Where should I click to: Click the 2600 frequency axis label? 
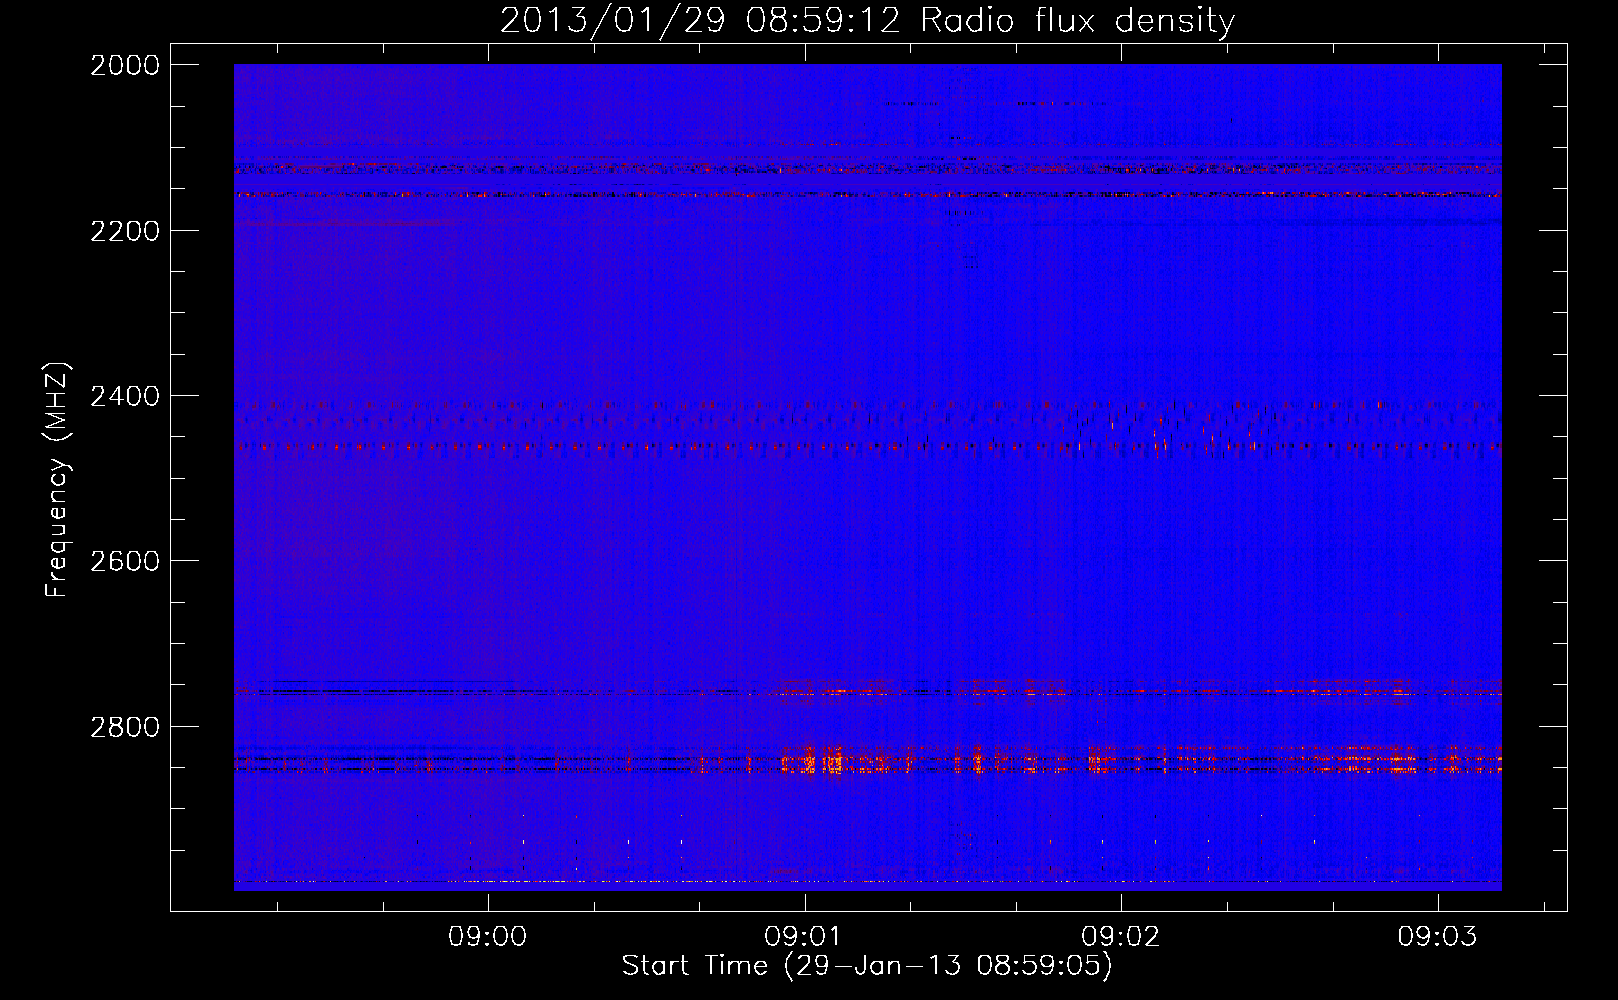(x=125, y=561)
